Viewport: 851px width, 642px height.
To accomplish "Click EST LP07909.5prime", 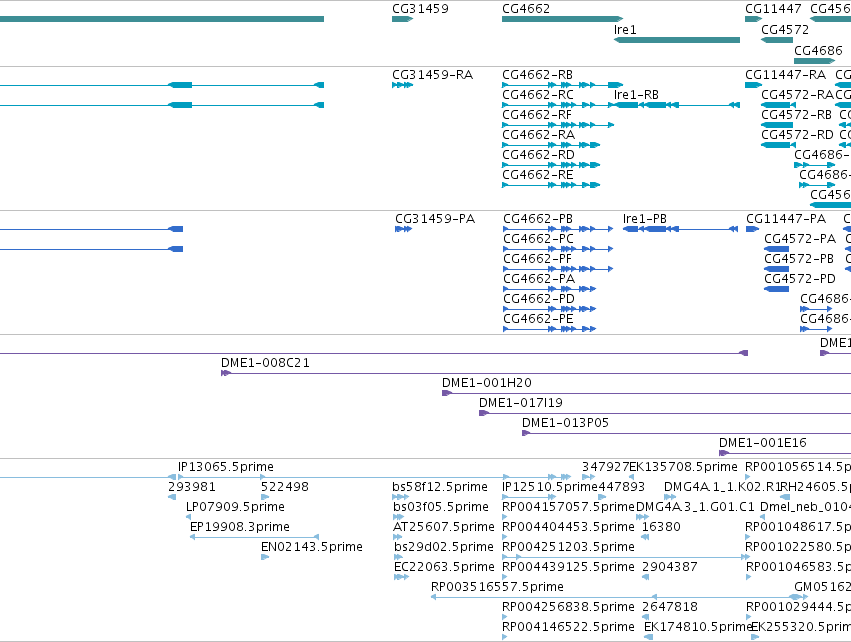I will 235,507.
